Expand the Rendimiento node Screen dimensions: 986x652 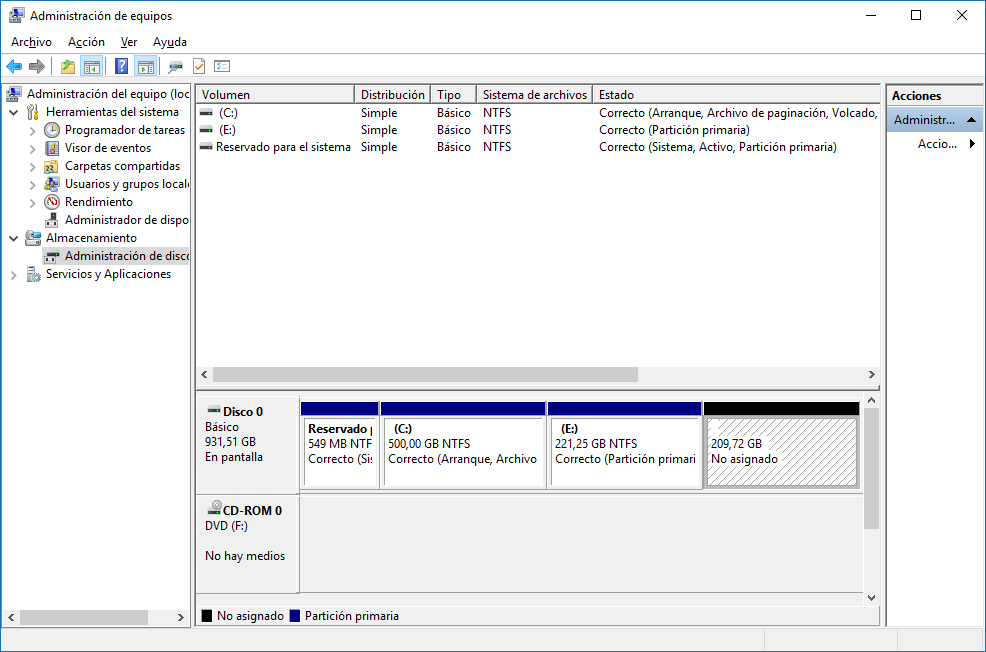[33, 203]
